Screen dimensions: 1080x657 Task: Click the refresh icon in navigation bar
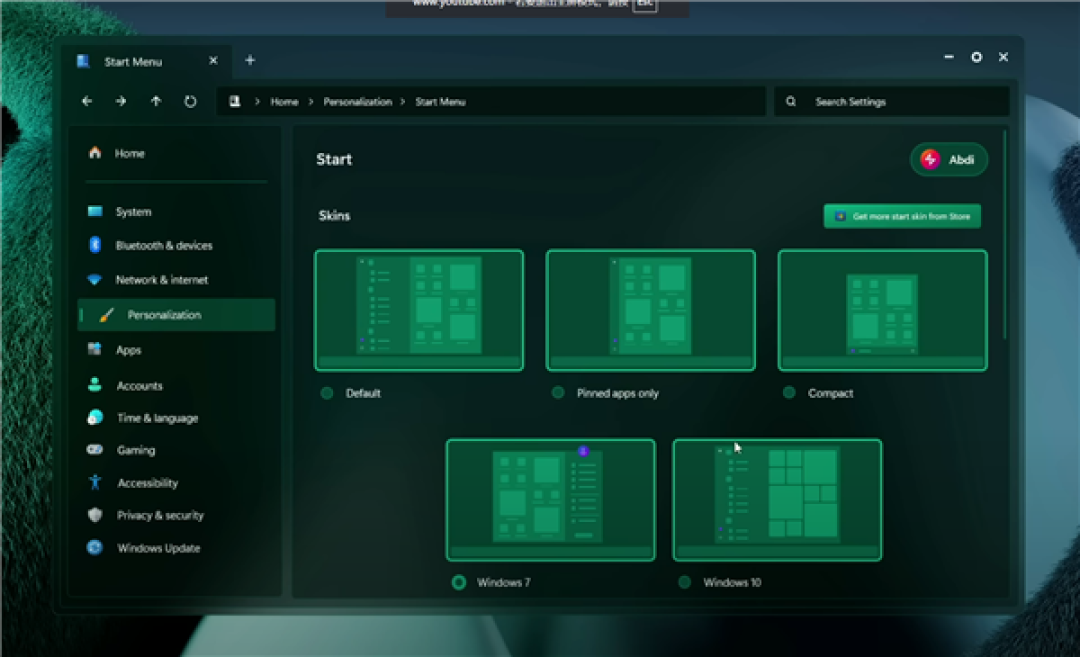point(190,101)
